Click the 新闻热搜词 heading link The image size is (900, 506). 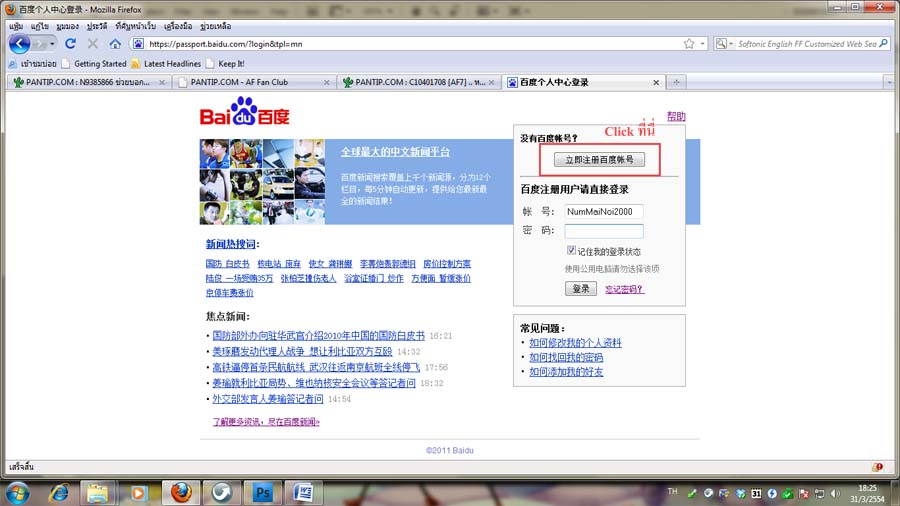(x=230, y=244)
